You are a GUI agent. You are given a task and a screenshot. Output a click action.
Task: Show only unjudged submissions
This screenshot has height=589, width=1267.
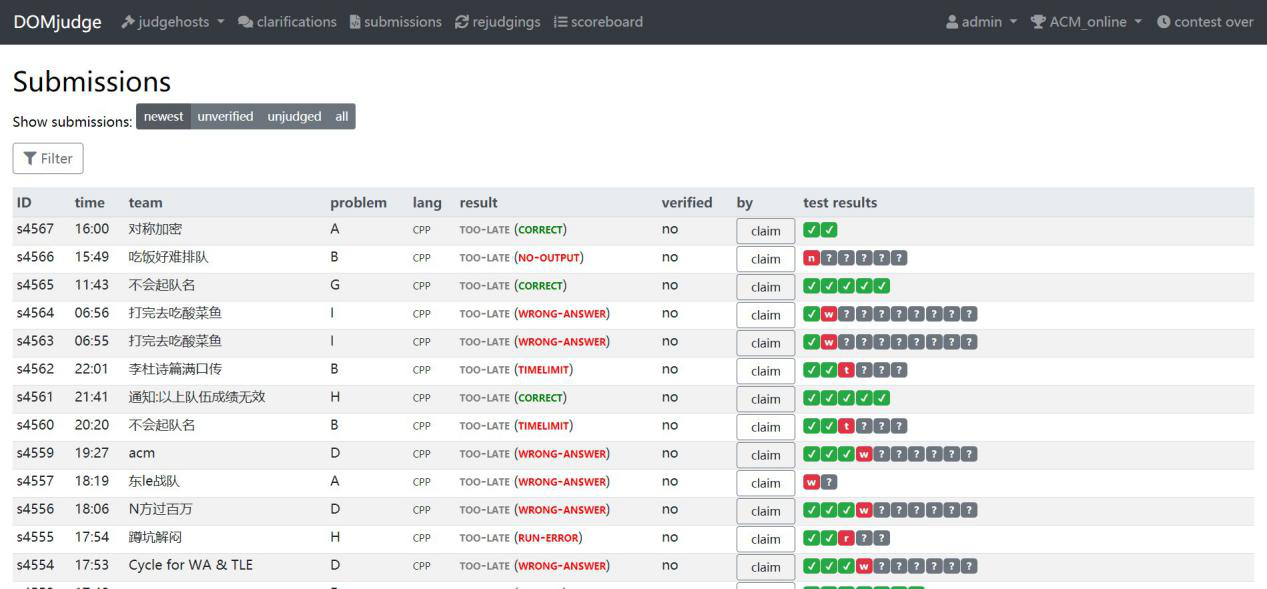pyautogui.click(x=294, y=117)
